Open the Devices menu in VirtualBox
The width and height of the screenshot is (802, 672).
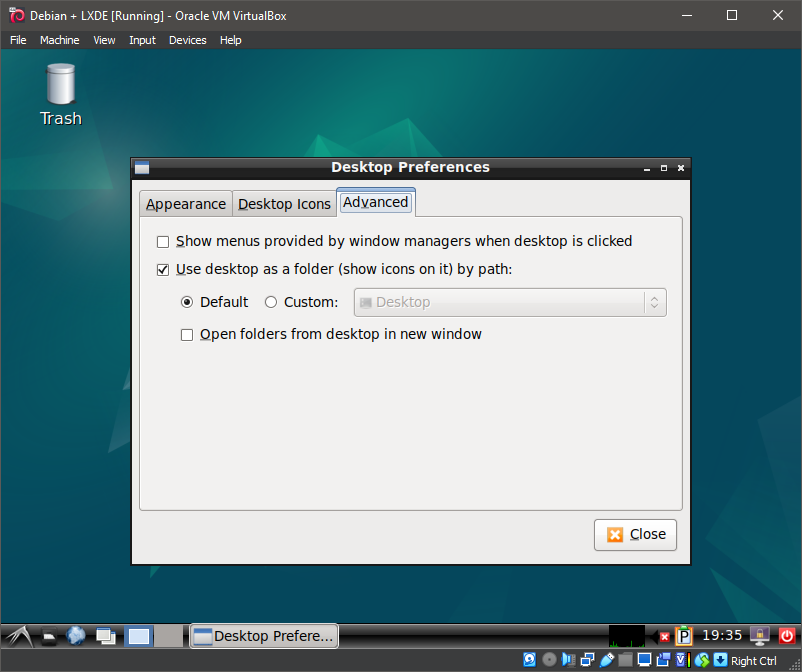click(187, 40)
